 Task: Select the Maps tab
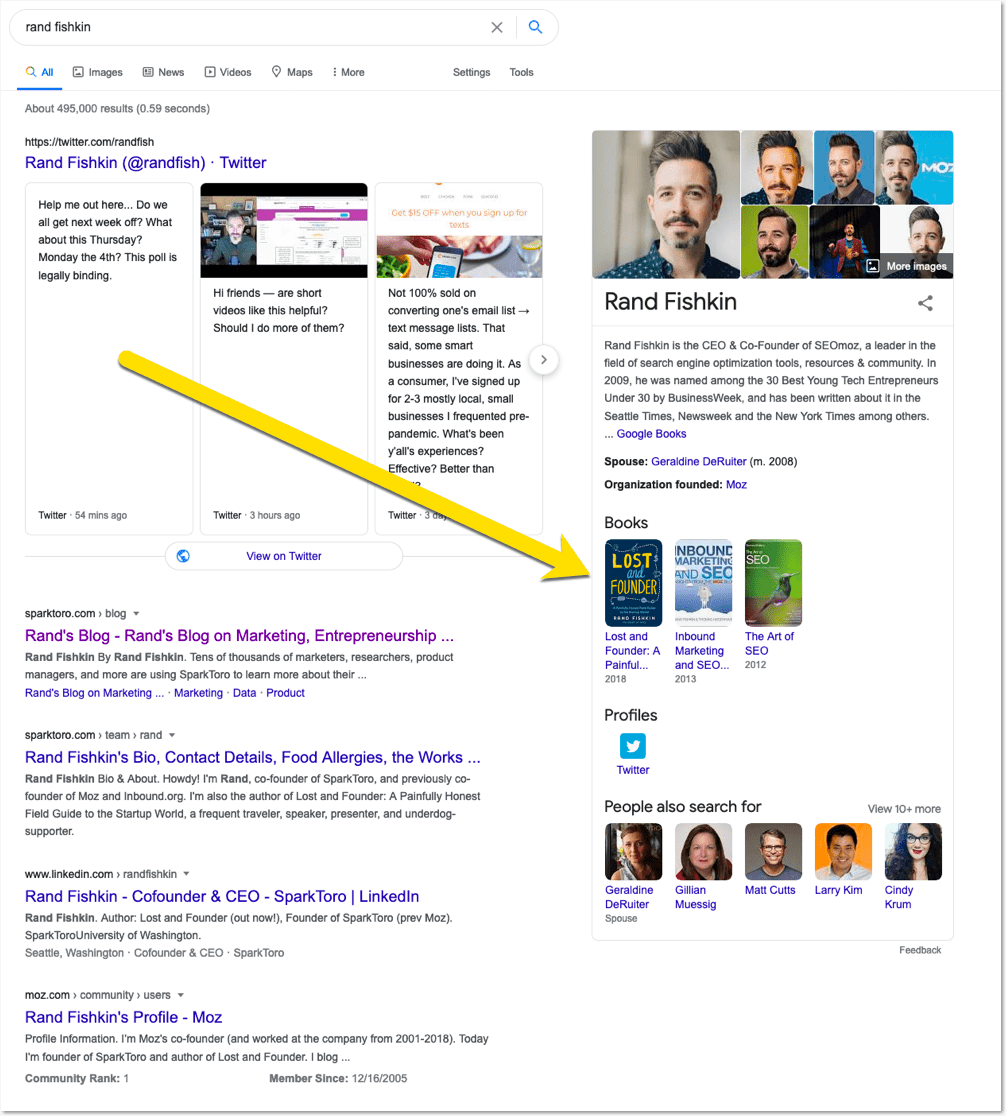(x=292, y=72)
